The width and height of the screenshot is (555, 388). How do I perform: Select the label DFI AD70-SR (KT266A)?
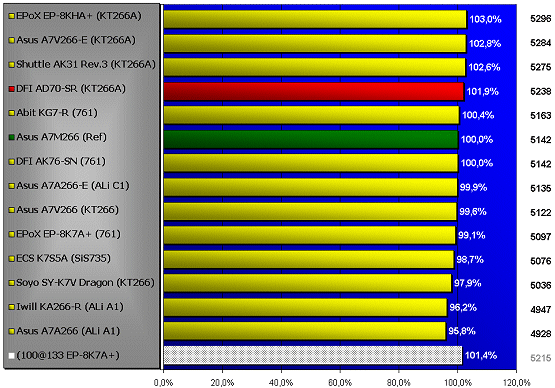point(71,89)
